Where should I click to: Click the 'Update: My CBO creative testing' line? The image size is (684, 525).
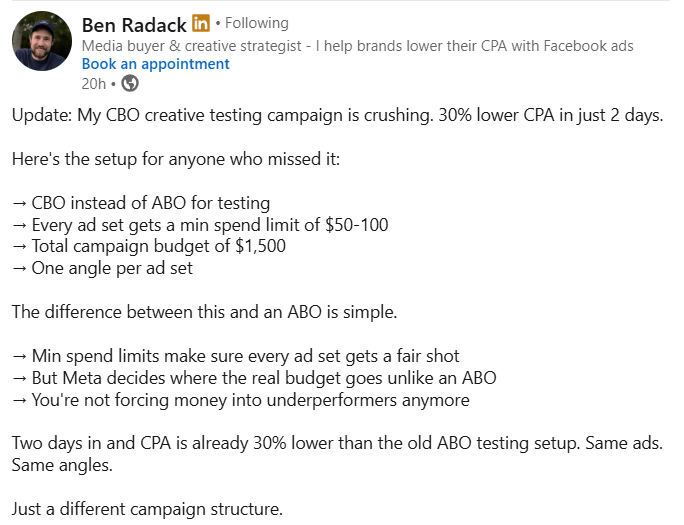(x=337, y=115)
